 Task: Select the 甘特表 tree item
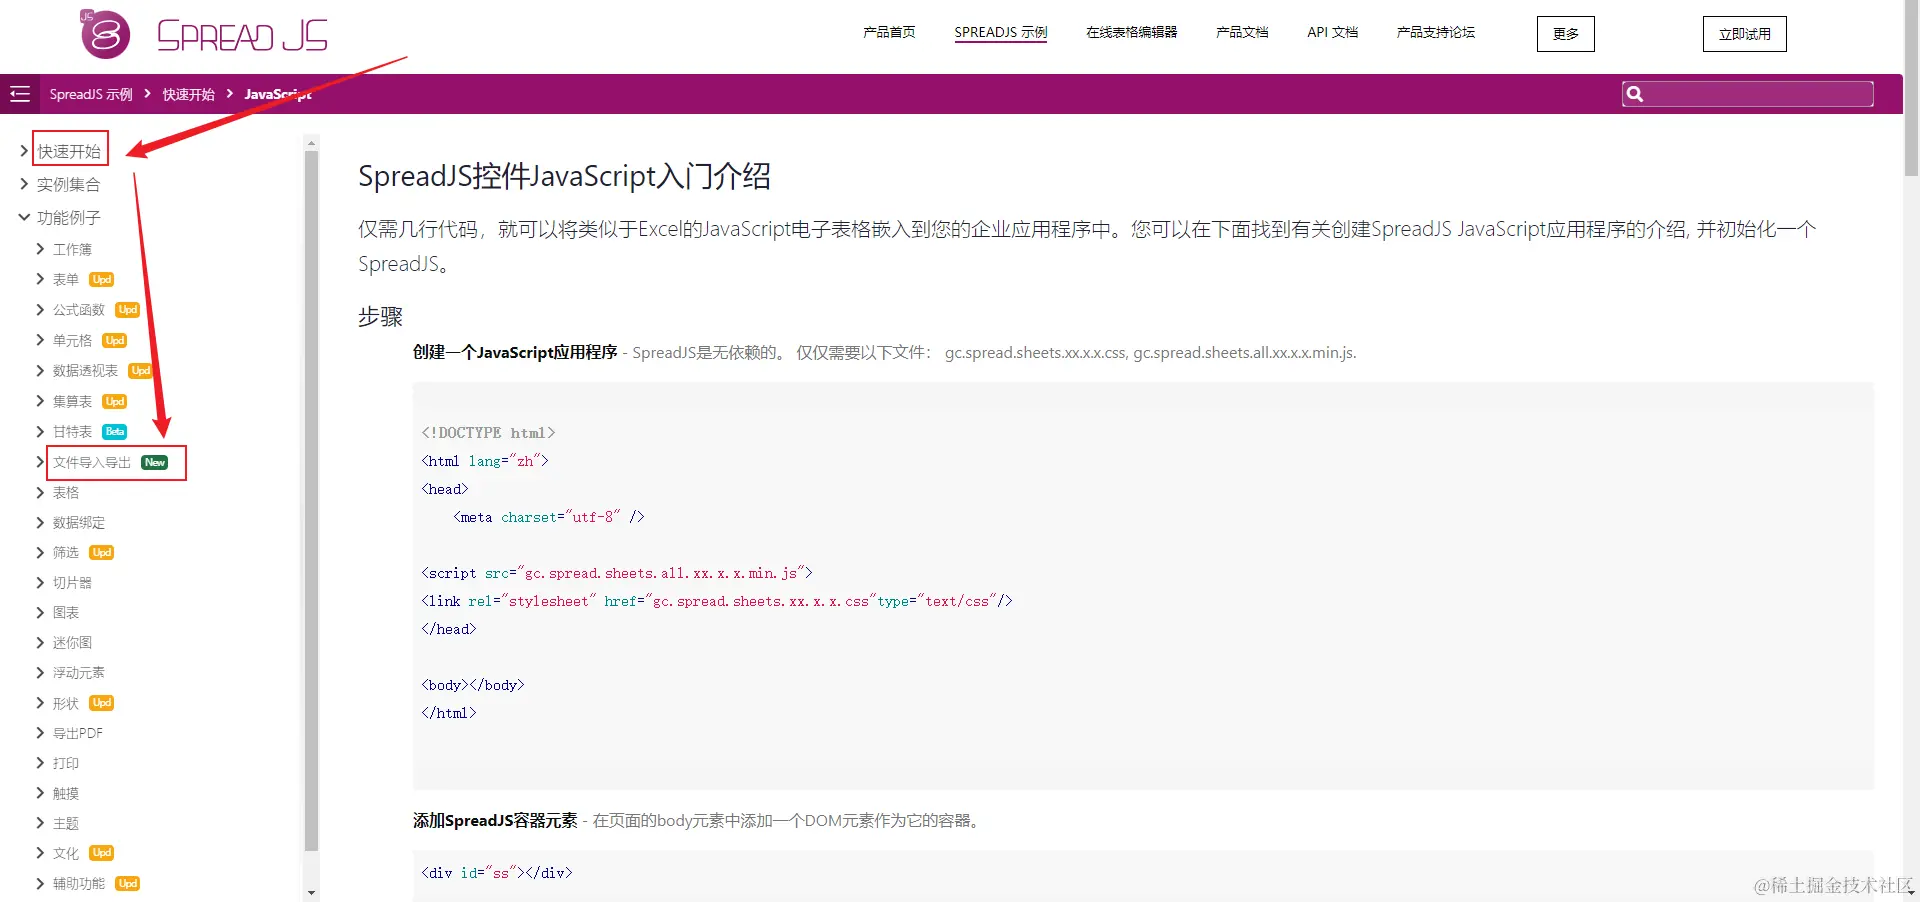tap(72, 432)
